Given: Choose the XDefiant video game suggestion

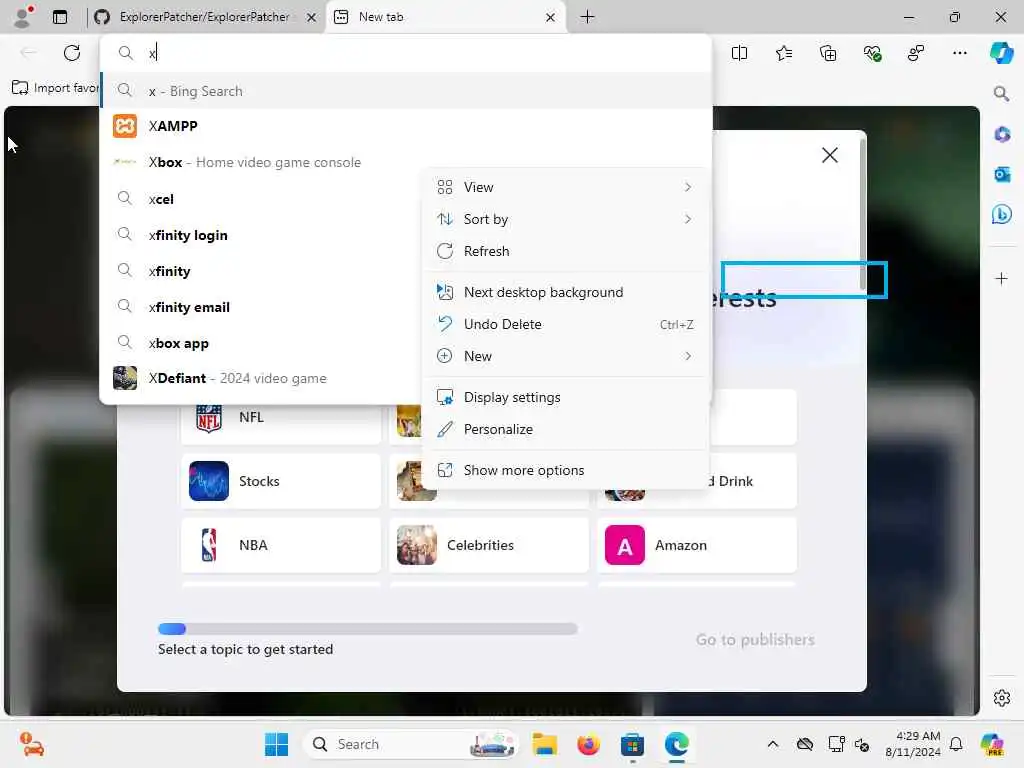Looking at the screenshot, I should tap(261, 378).
